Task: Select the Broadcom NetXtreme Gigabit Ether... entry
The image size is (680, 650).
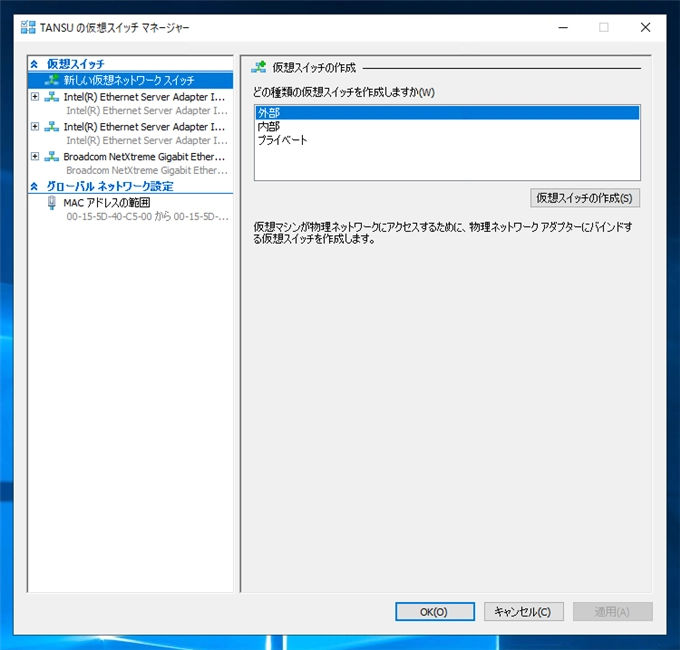Action: click(144, 157)
